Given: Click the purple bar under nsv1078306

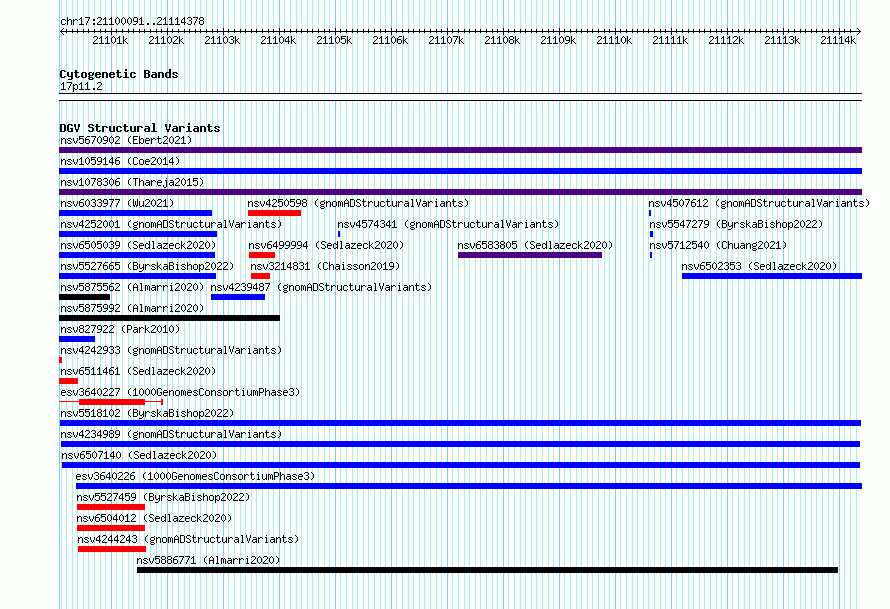Looking at the screenshot, I should click(x=460, y=192).
